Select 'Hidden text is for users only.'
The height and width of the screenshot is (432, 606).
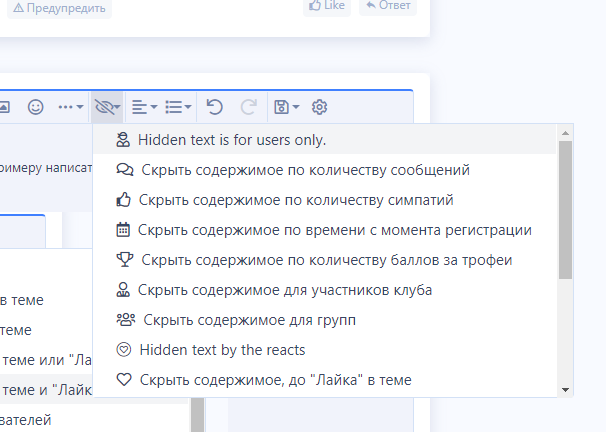232,139
